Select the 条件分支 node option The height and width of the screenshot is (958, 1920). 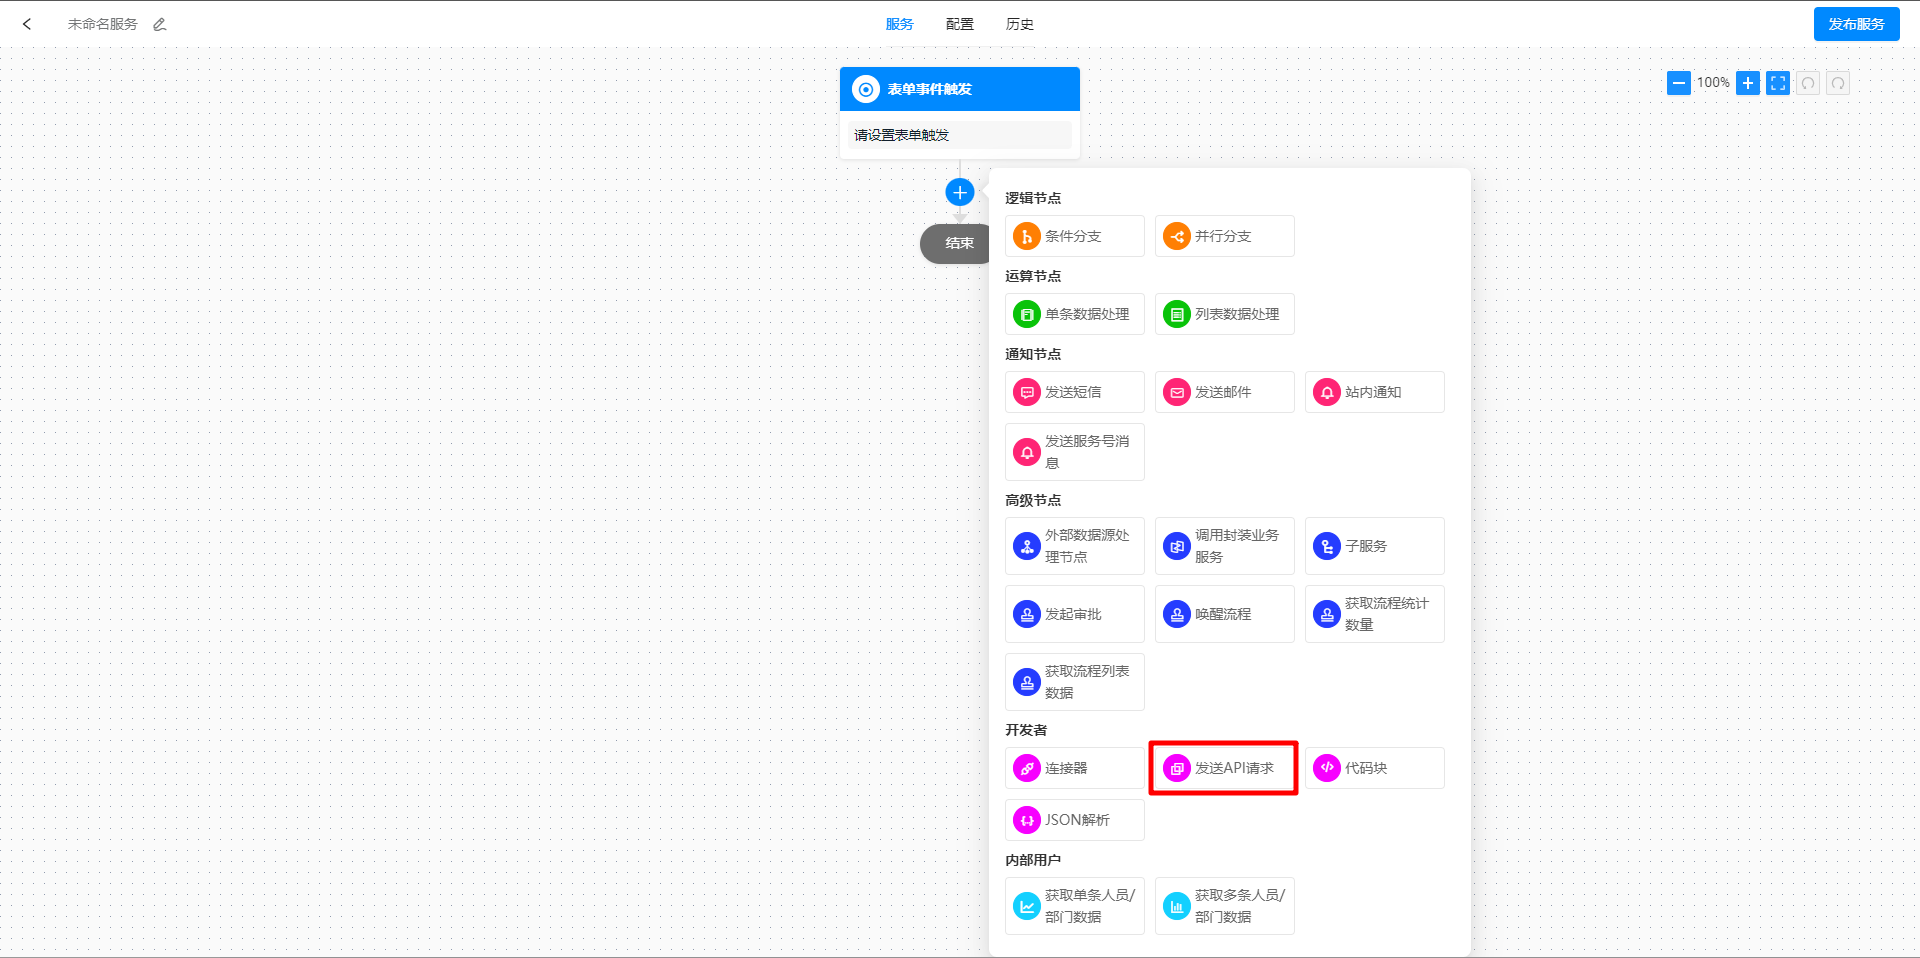coord(1074,236)
